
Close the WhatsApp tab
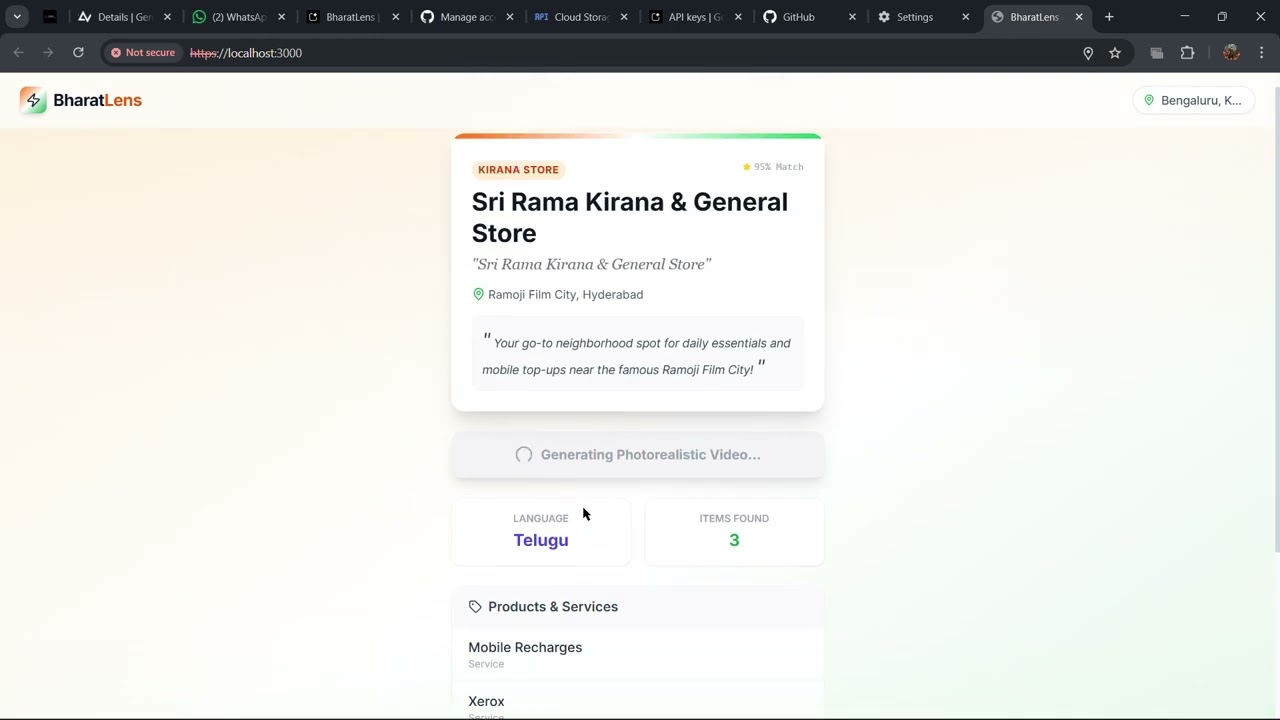coord(281,17)
